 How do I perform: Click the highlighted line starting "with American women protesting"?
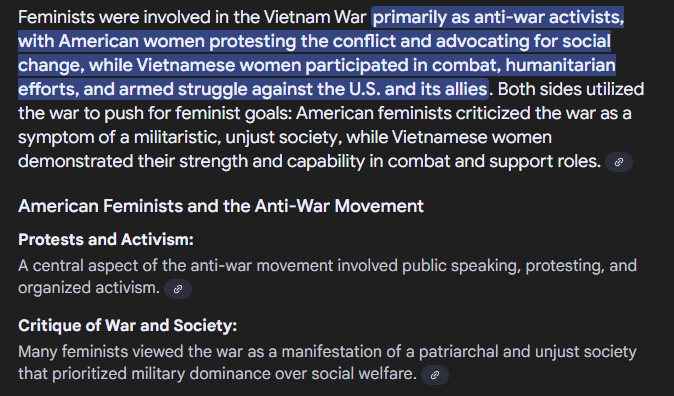click(314, 41)
